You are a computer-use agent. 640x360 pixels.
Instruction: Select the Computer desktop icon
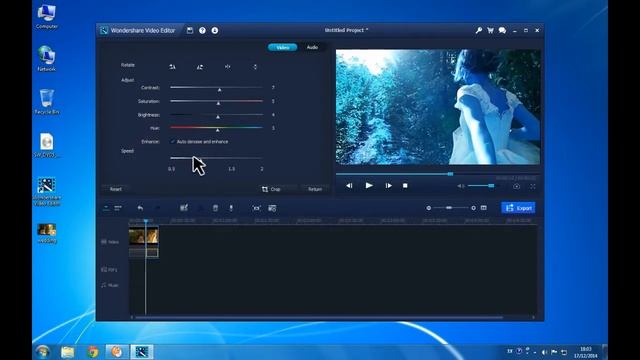(47, 17)
